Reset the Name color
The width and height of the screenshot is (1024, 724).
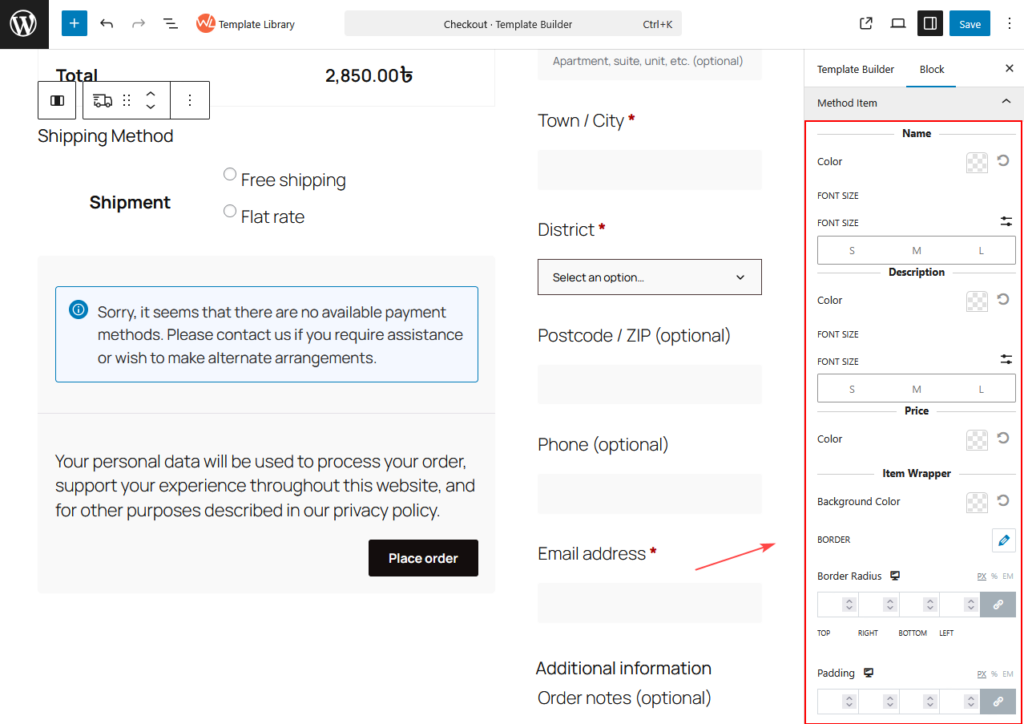(x=1003, y=161)
